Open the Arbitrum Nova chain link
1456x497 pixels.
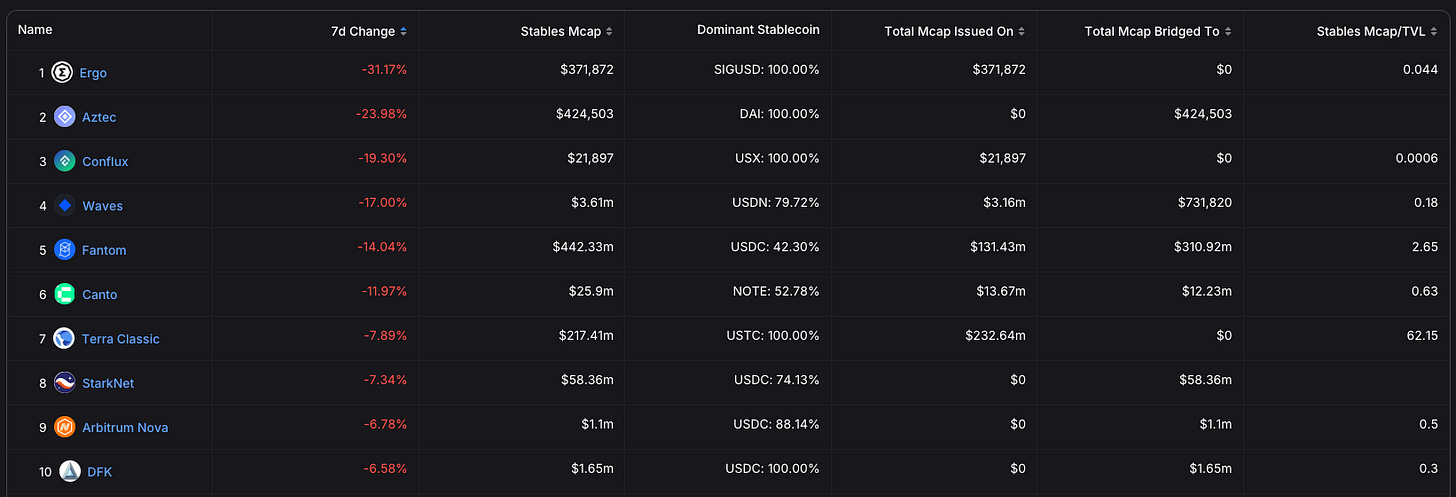click(125, 427)
